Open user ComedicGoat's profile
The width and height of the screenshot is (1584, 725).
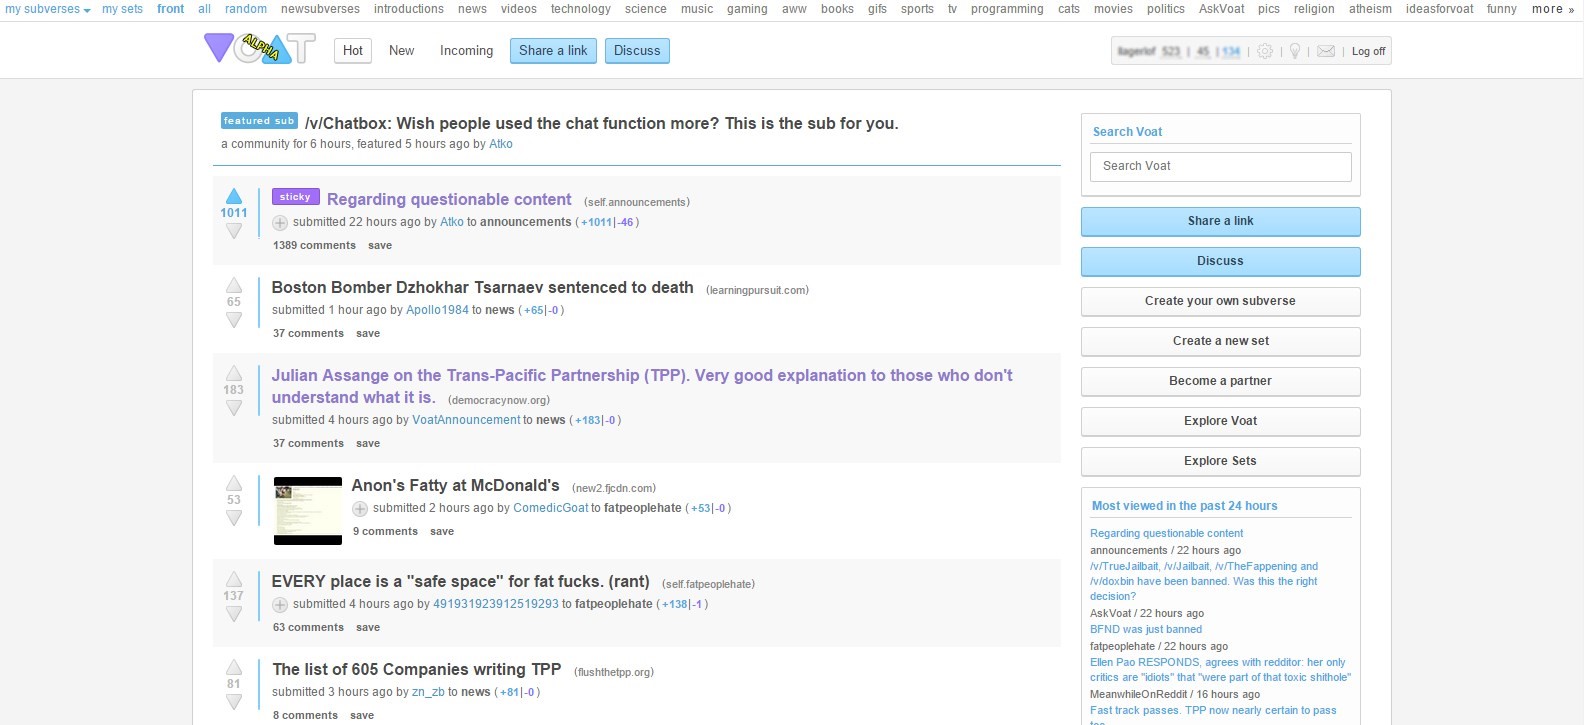(551, 508)
